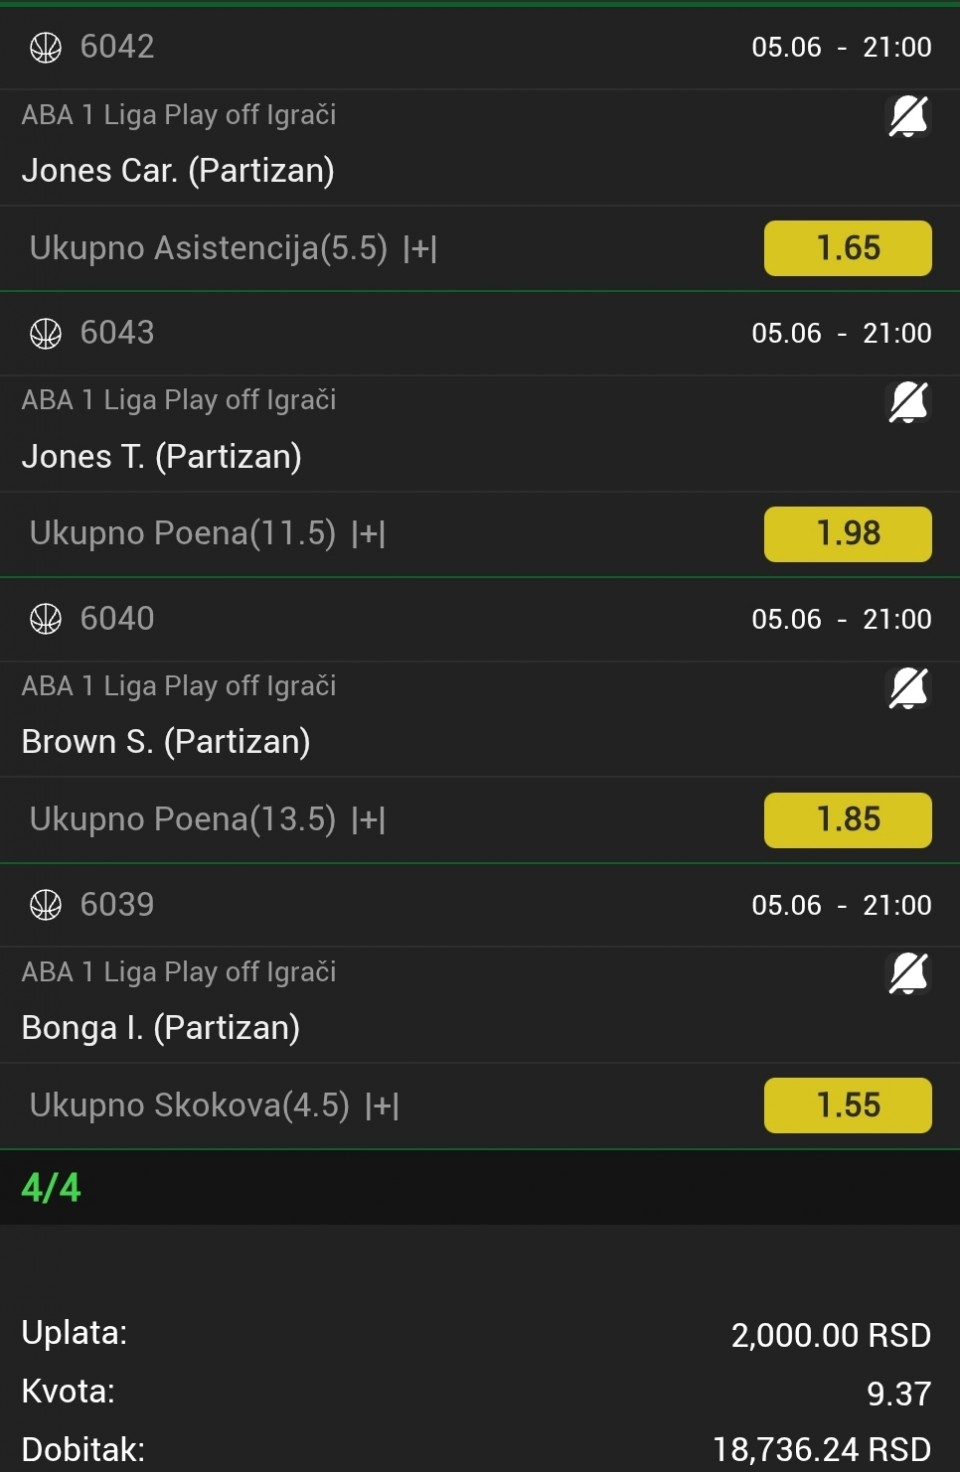This screenshot has height=1472, width=960.
Task: Click the 1.55 odds button
Action: click(x=848, y=1105)
